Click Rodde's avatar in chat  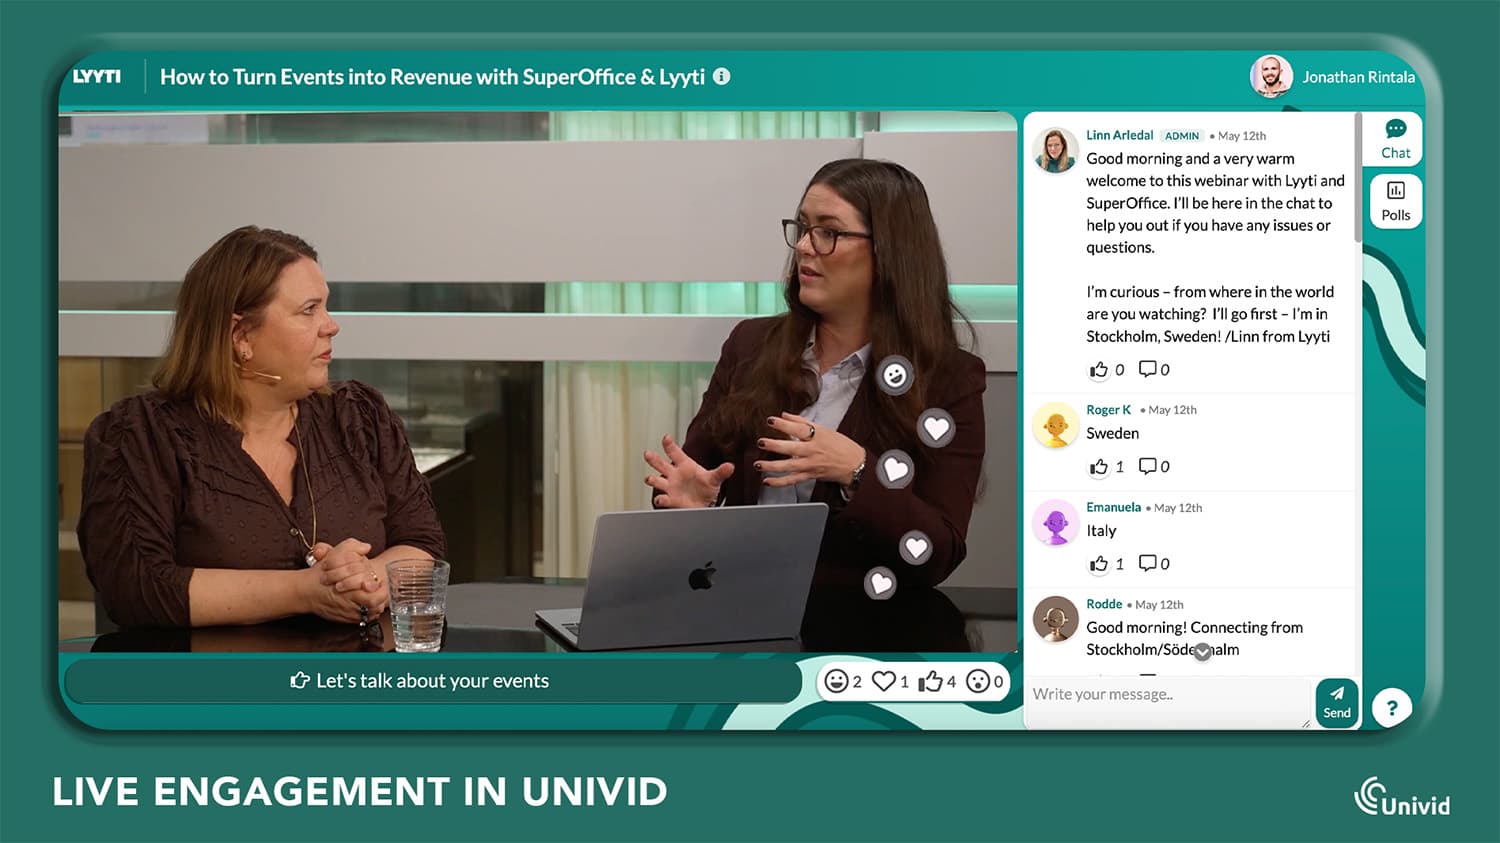(1055, 619)
